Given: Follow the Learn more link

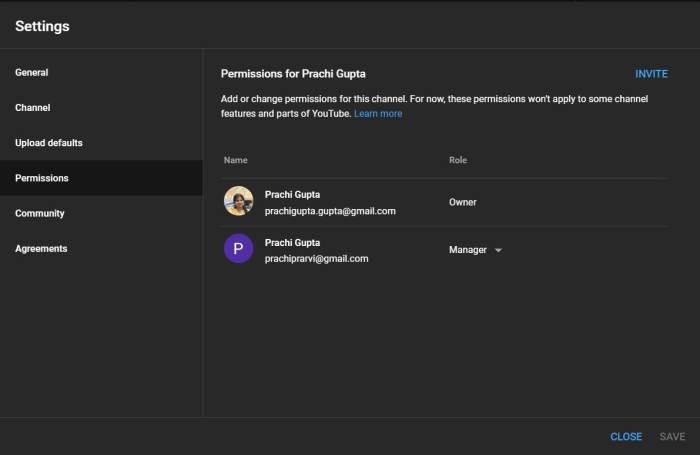Looking at the screenshot, I should click(x=378, y=114).
